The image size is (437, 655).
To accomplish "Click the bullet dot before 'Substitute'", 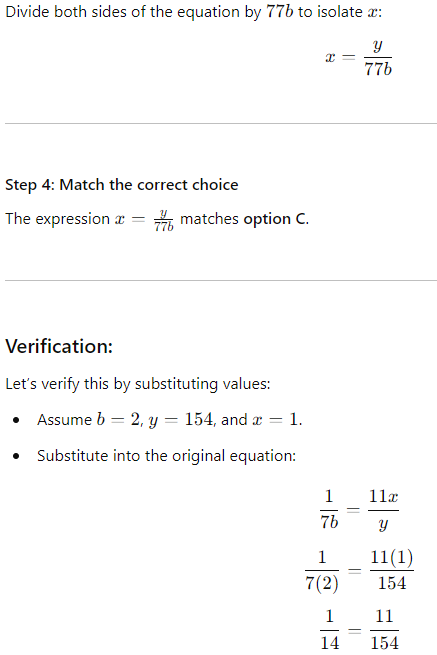I will 16,456.
